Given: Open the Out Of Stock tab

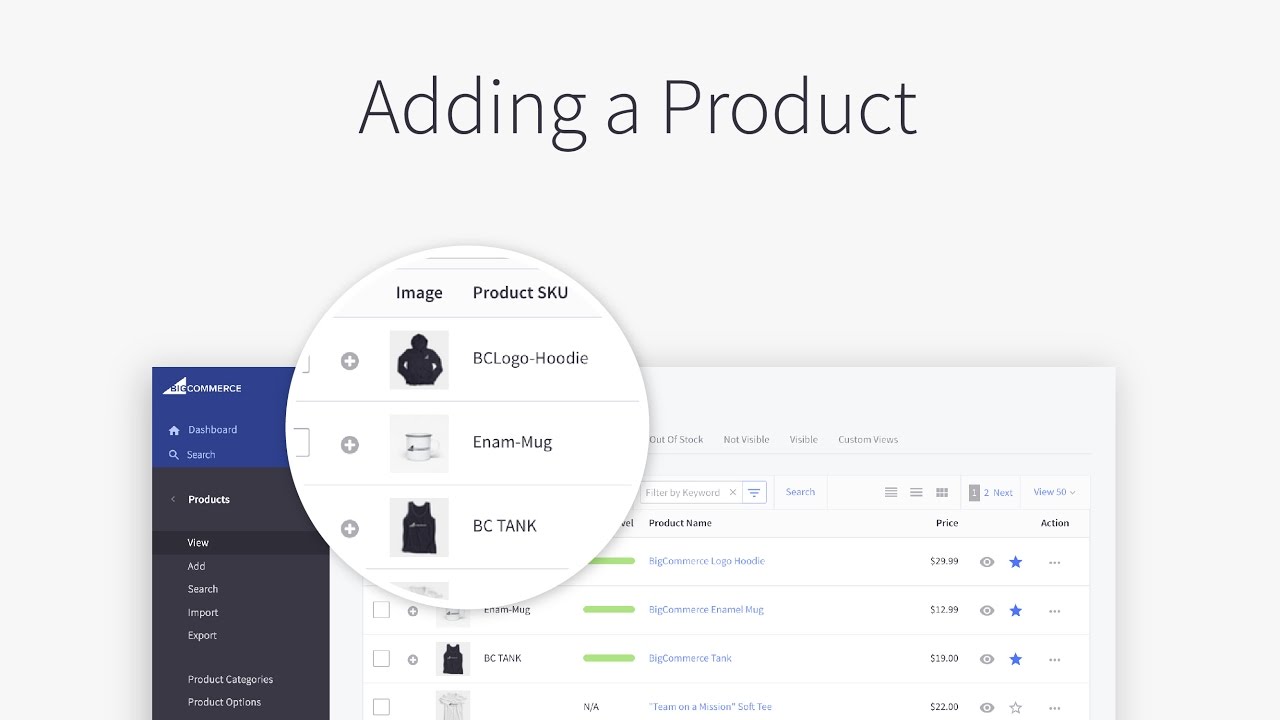Looking at the screenshot, I should tap(676, 440).
